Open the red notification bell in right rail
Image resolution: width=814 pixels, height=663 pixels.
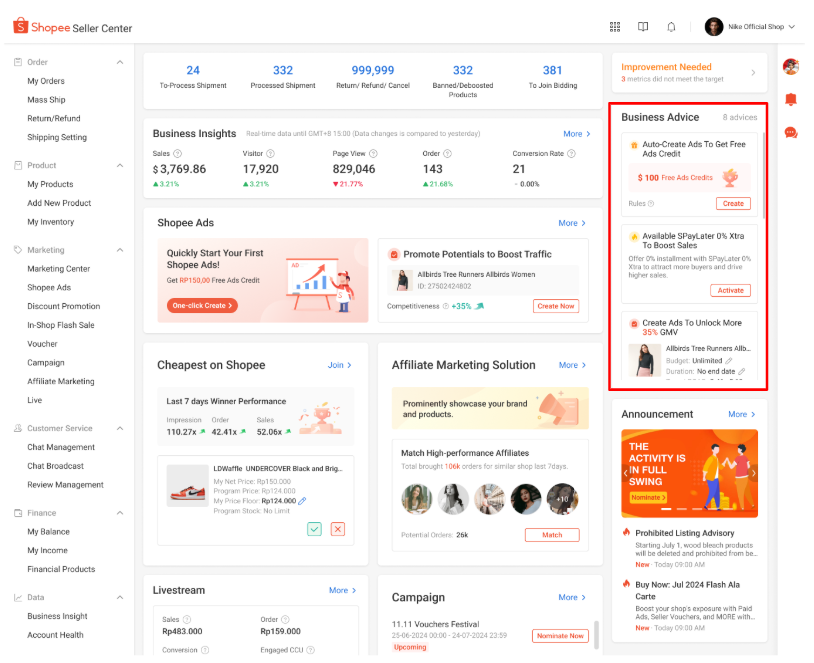tap(791, 99)
